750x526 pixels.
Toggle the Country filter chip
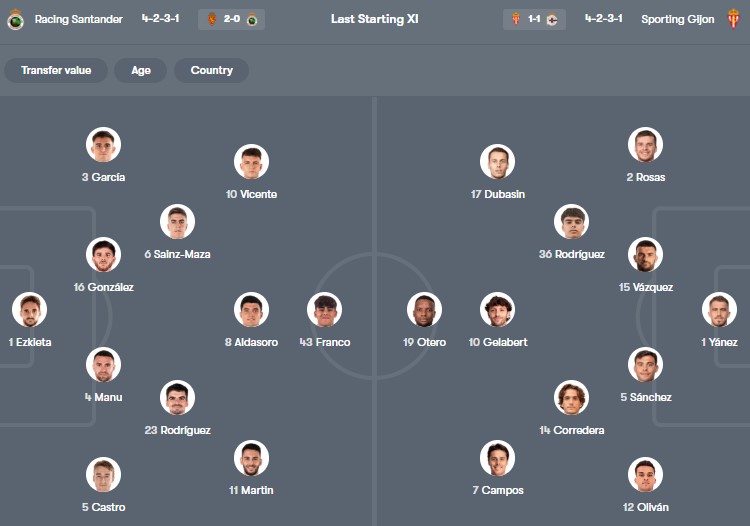click(x=211, y=70)
